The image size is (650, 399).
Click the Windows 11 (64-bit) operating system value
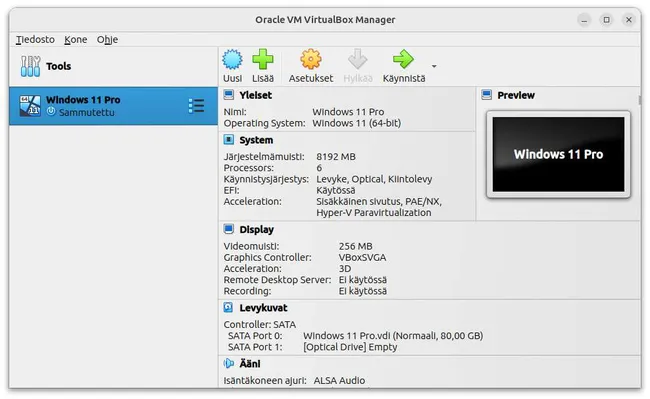tap(357, 123)
